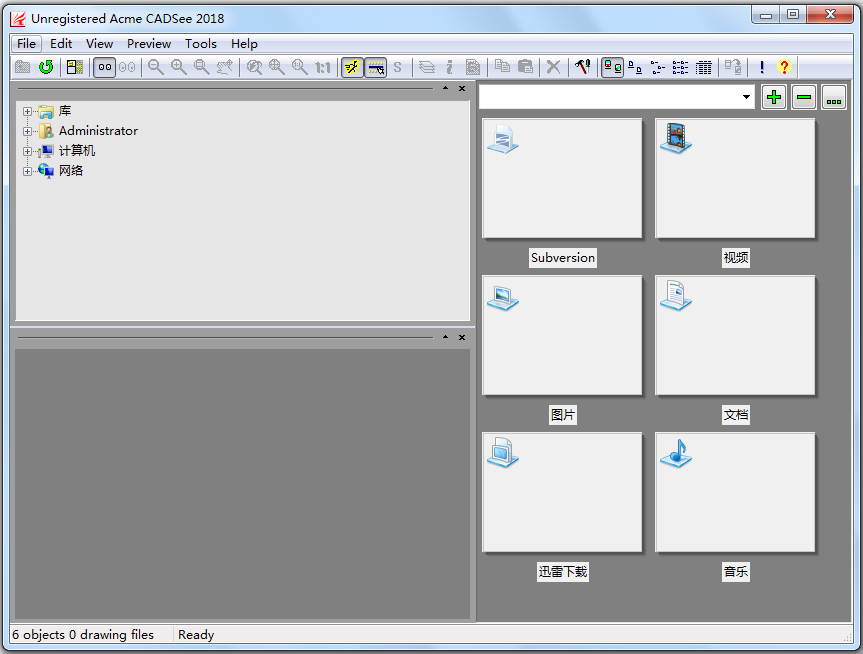This screenshot has width=863, height=654.
Task: Click the copy toolbar icon
Action: click(x=502, y=67)
